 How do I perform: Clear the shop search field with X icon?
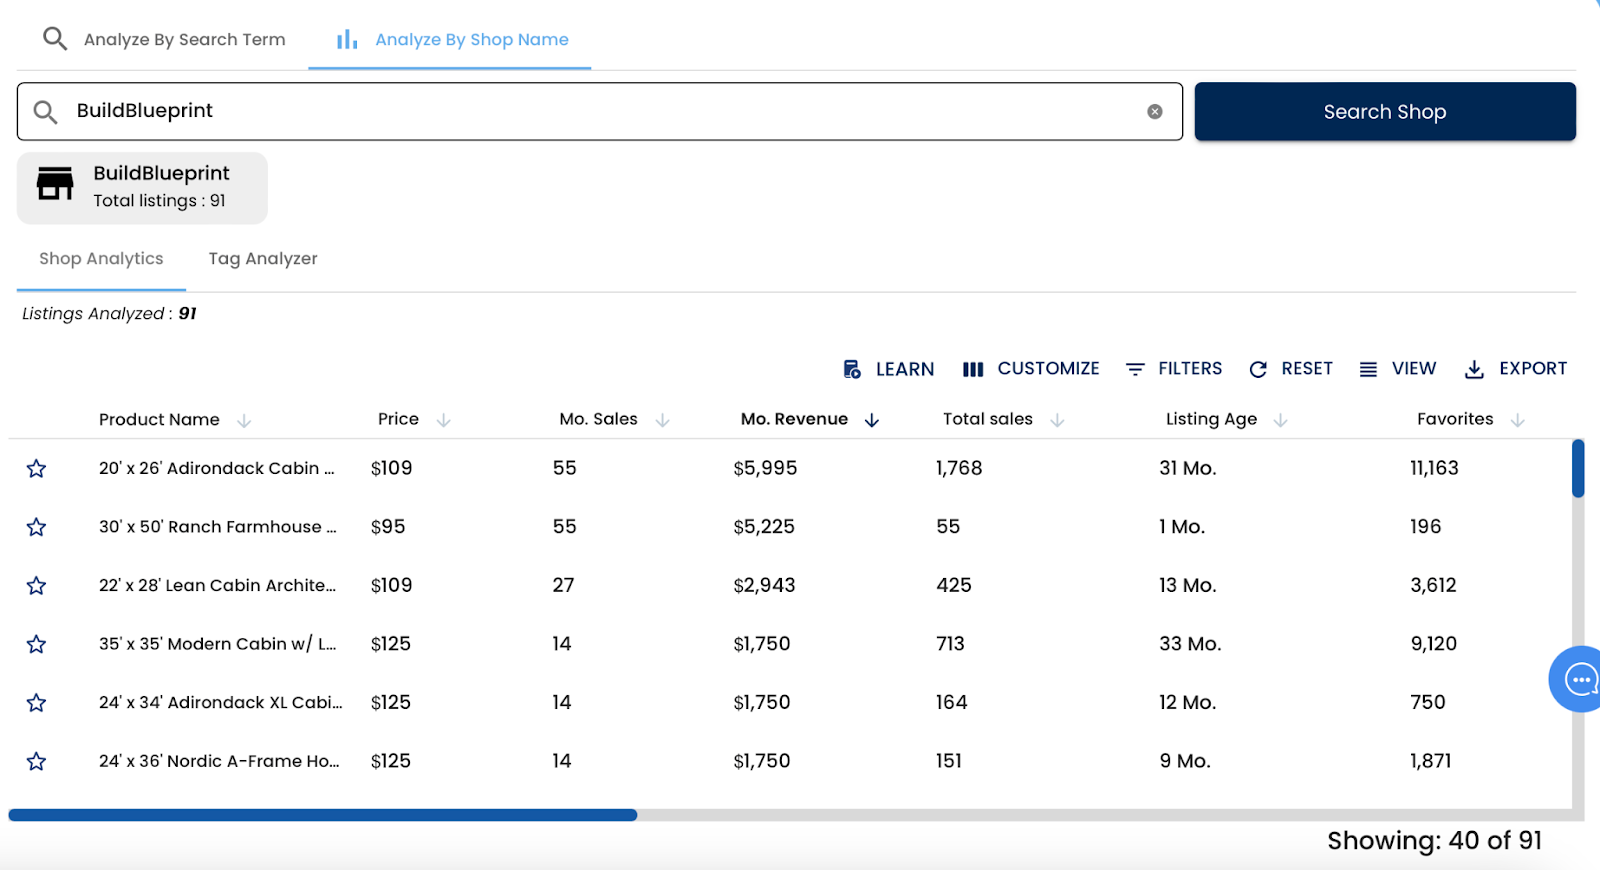pos(1154,111)
